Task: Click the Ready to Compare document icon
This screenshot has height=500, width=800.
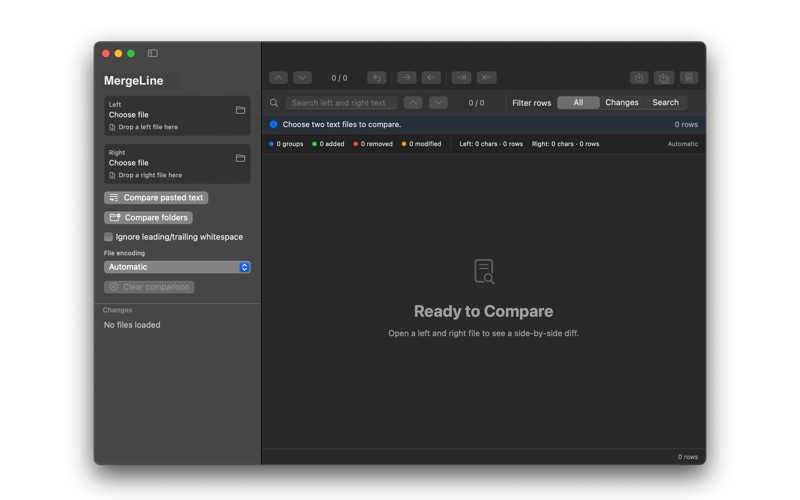Action: click(484, 271)
